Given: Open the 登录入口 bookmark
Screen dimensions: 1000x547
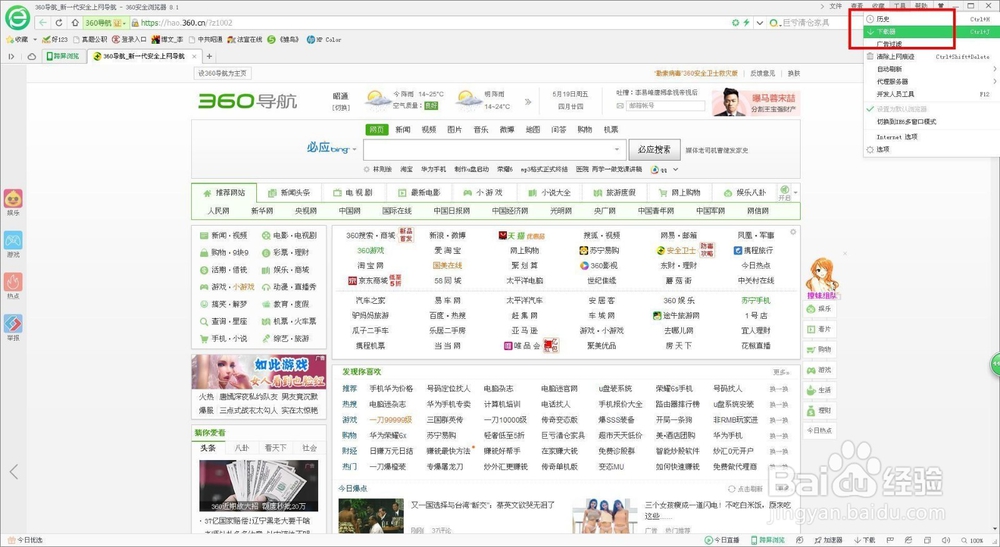Looking at the screenshot, I should click(129, 40).
